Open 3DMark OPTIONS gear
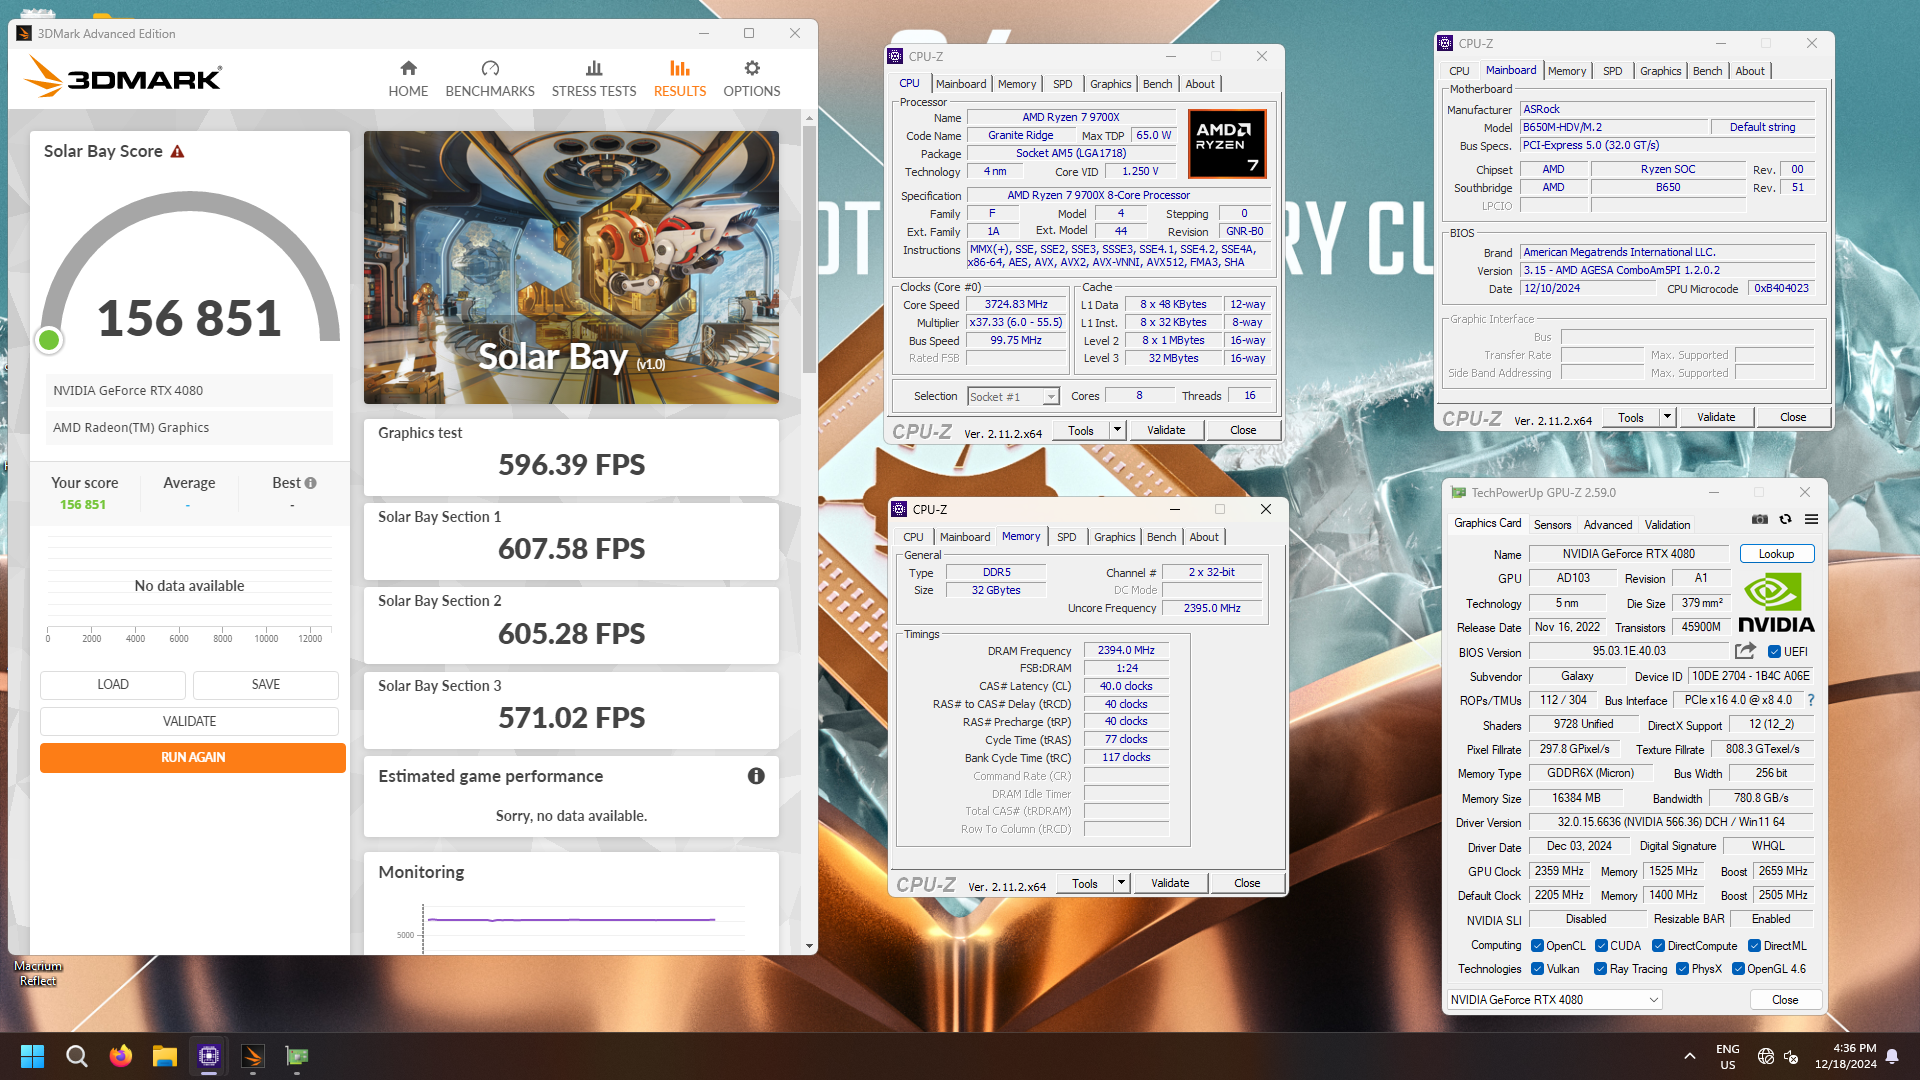The image size is (1920, 1080). (x=752, y=79)
